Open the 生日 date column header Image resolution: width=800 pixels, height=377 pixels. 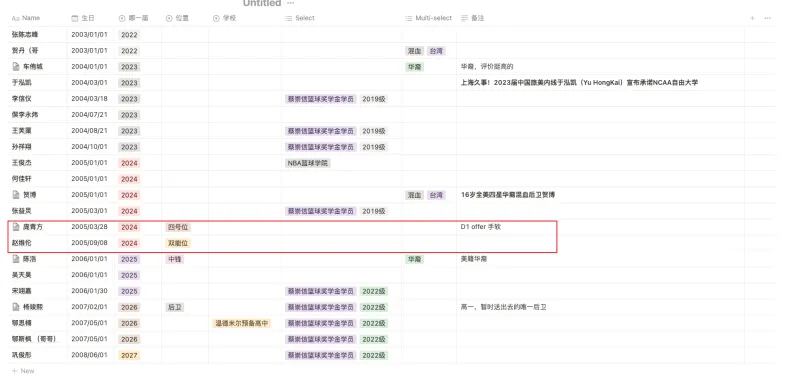(x=83, y=18)
